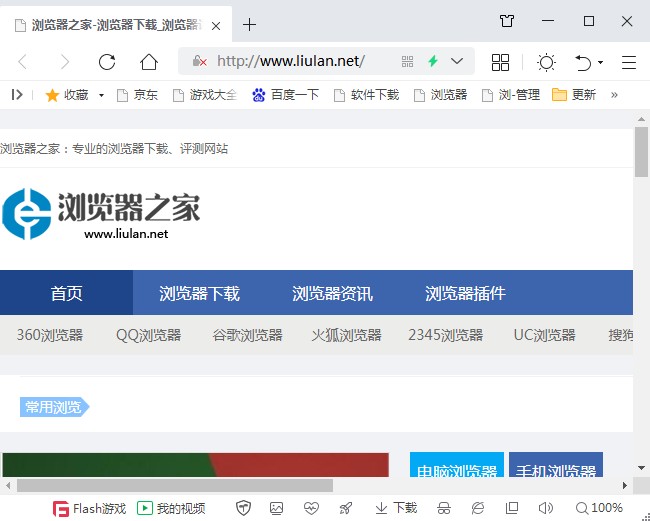Click the vertical scrollbar down arrow
The image size is (650, 521).
pos(641,468)
